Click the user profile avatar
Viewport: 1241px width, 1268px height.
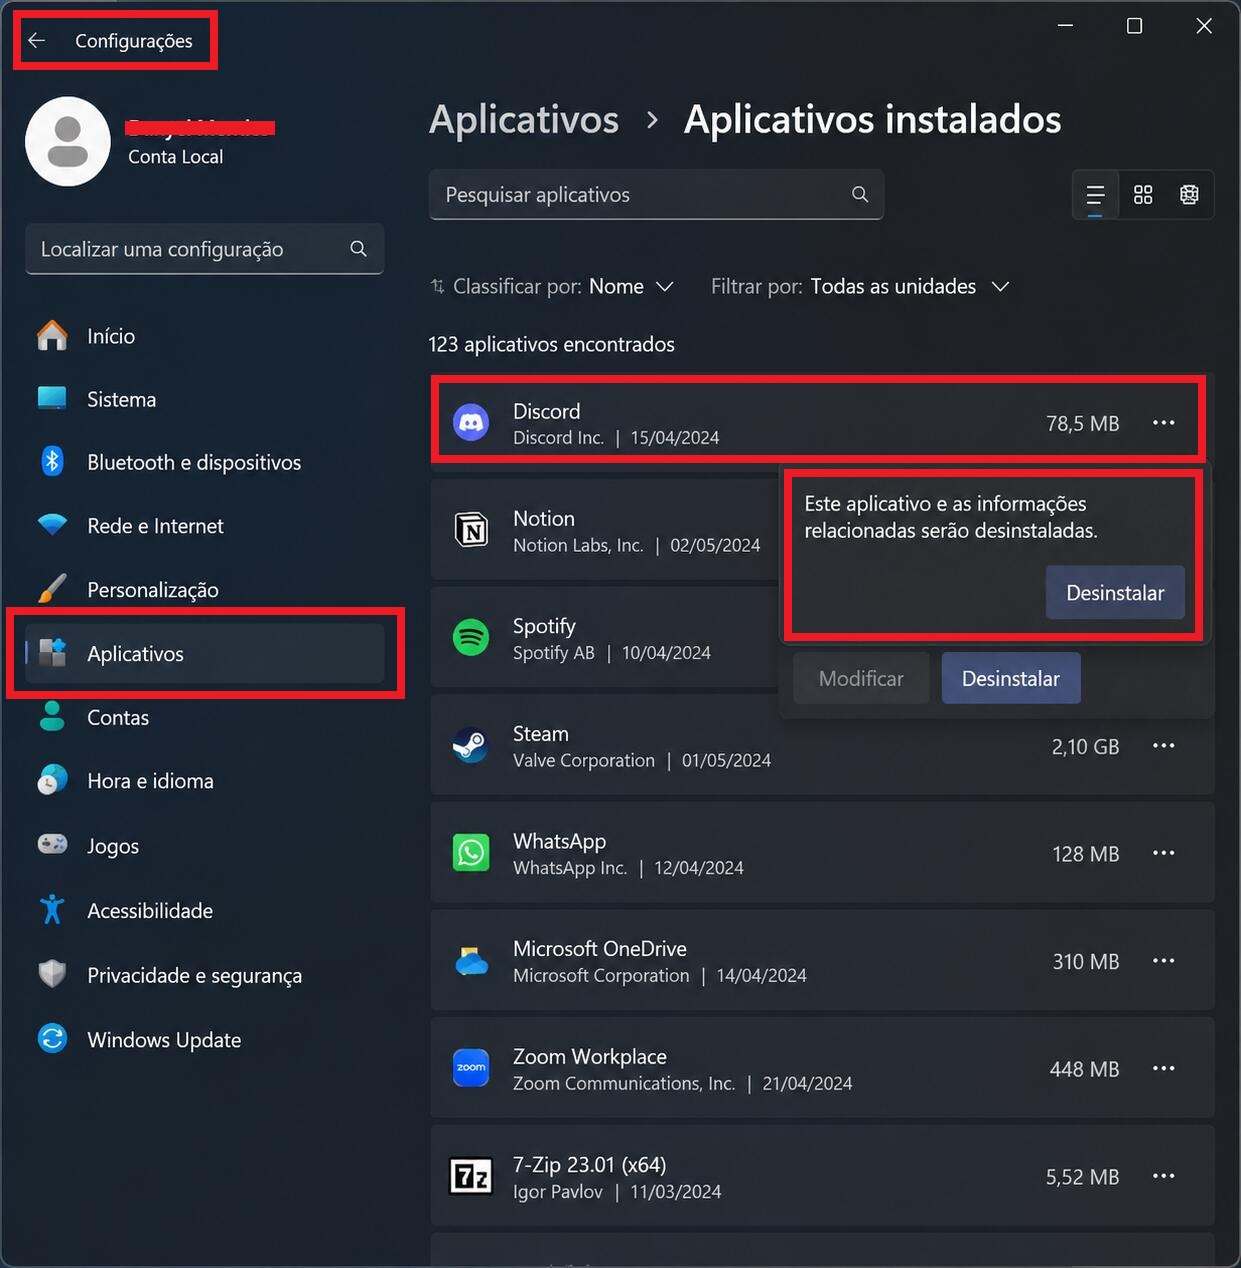68,141
